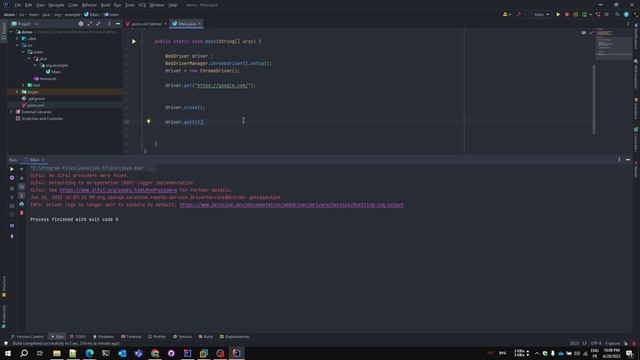Toggle soft-wrap icon in Run console sidebar
This screenshot has width=640, height=360.
[22, 187]
